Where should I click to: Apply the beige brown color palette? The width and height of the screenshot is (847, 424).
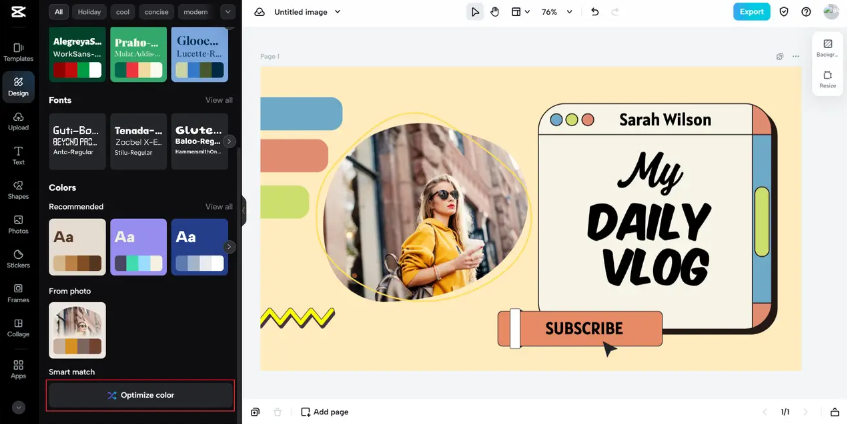(77, 247)
